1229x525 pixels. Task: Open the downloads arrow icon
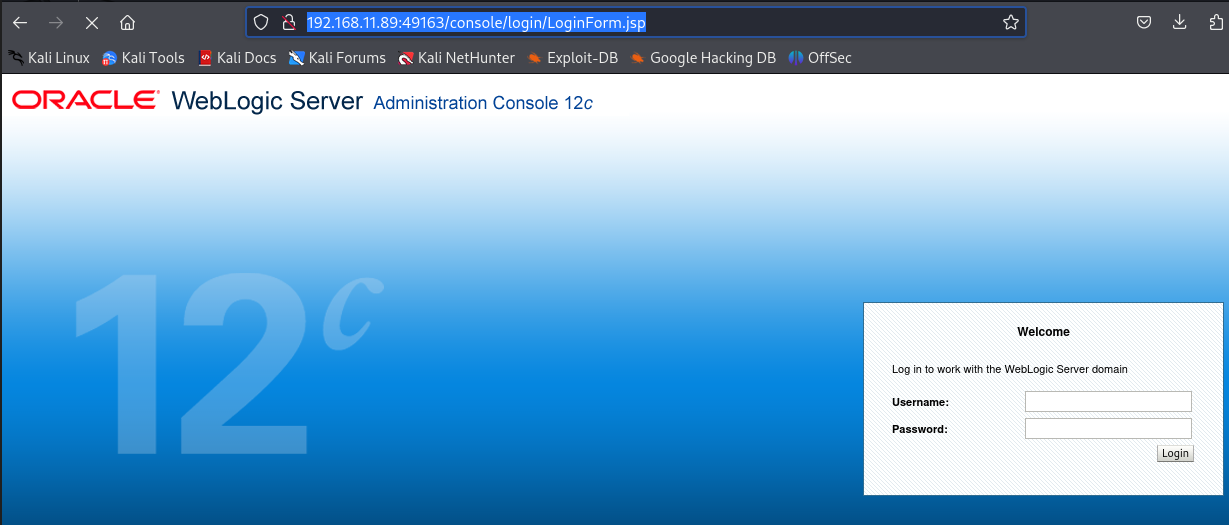tap(1179, 22)
